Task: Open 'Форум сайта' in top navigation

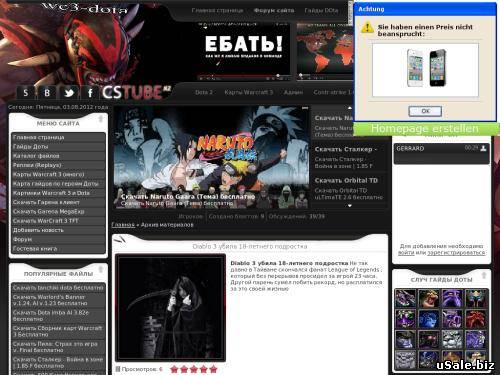Action: click(274, 10)
